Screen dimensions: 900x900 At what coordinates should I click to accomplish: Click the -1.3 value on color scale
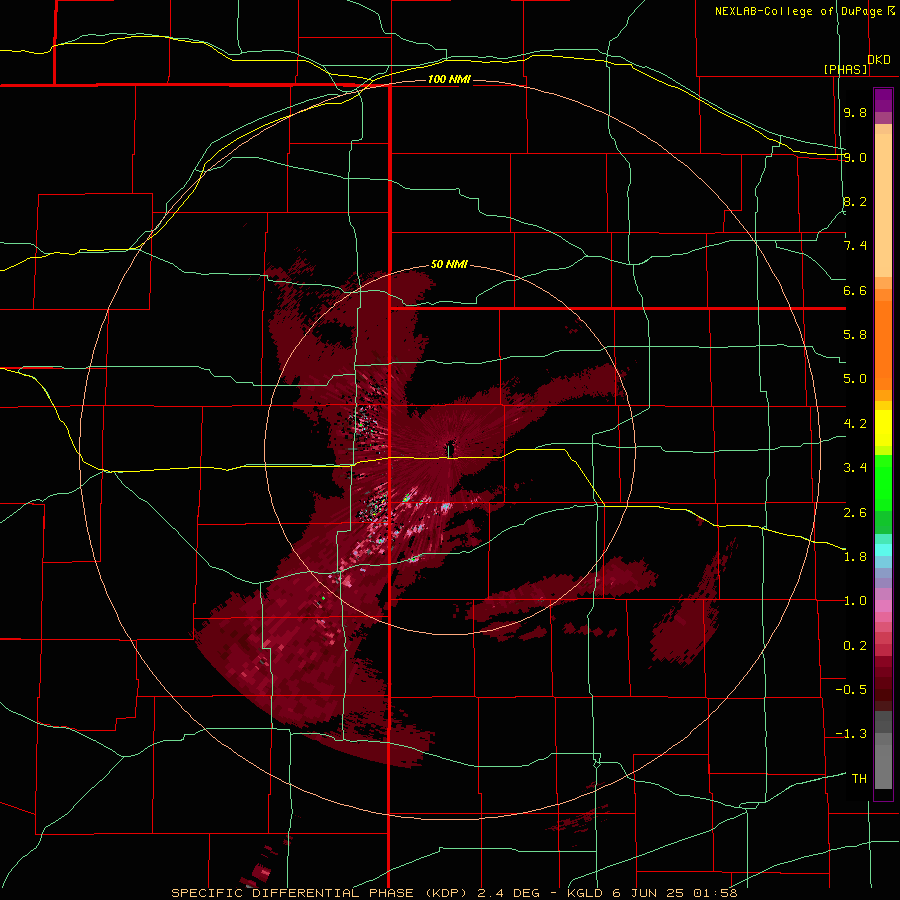click(851, 734)
